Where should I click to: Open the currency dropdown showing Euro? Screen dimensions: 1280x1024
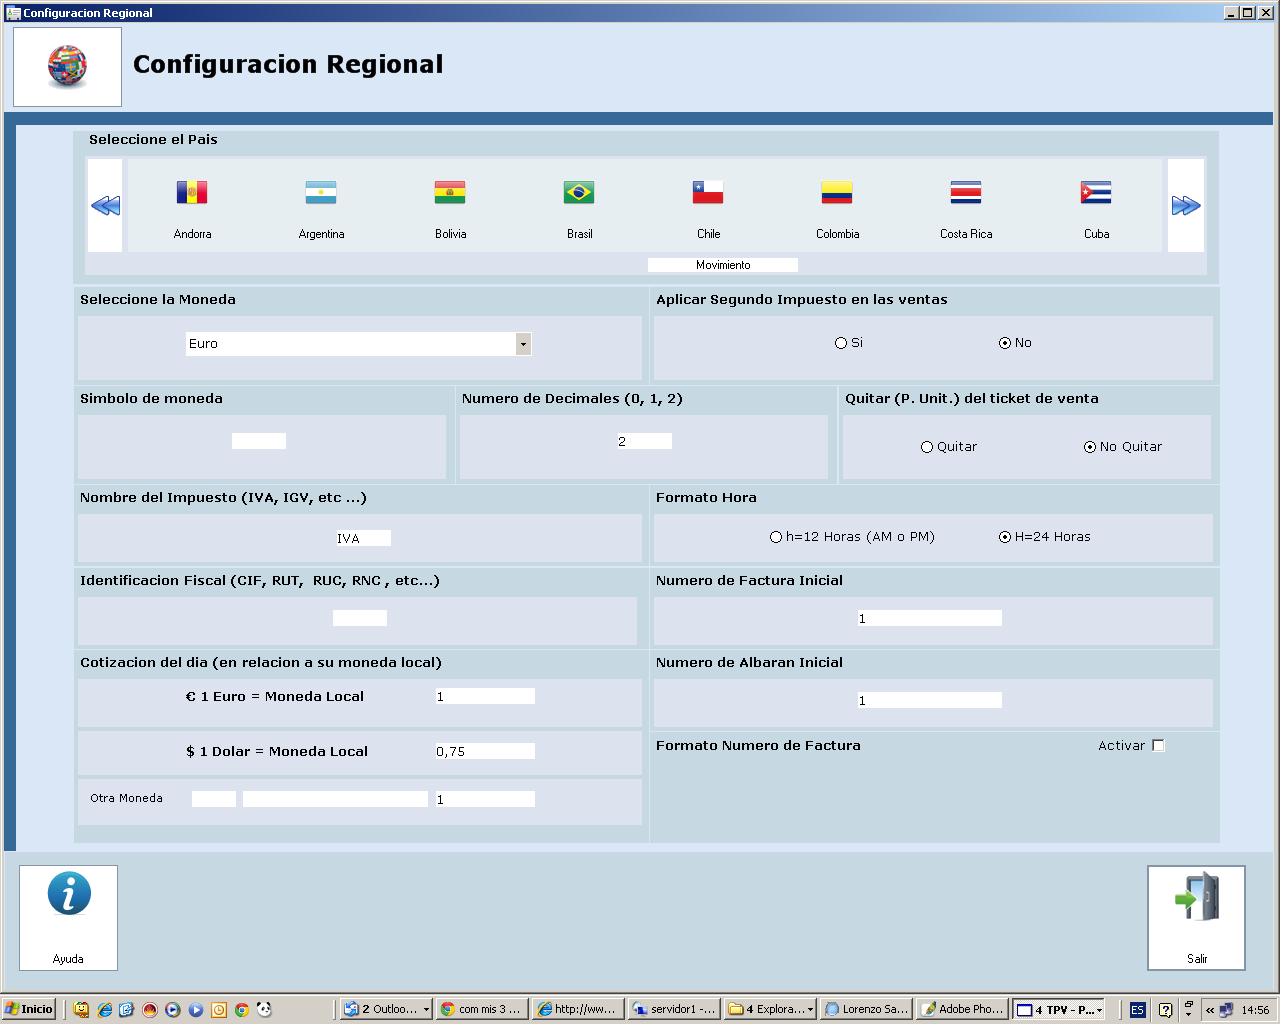click(523, 344)
